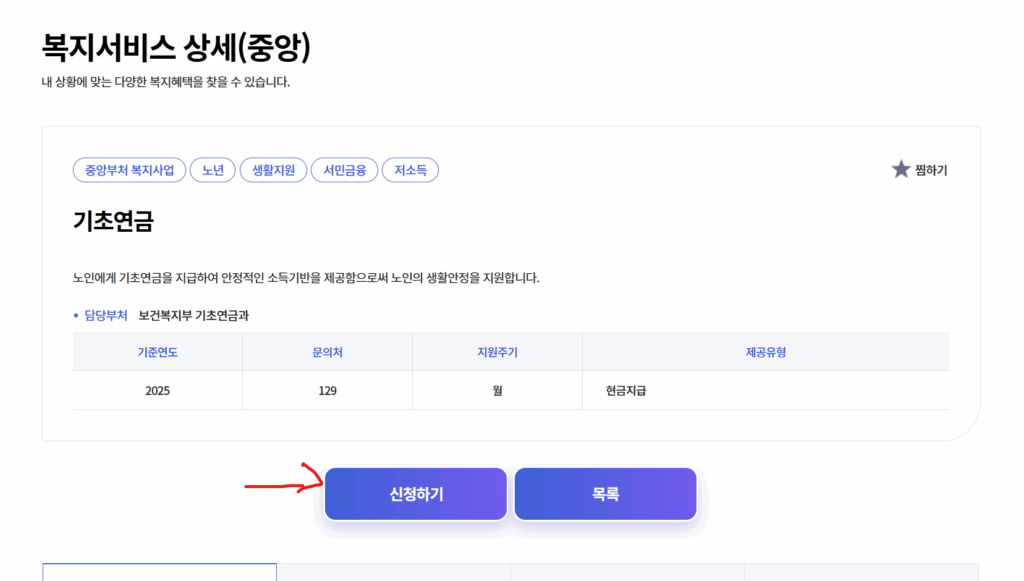1024x581 pixels.
Task: Click the star icon to bookmark this service
Action: (900, 170)
